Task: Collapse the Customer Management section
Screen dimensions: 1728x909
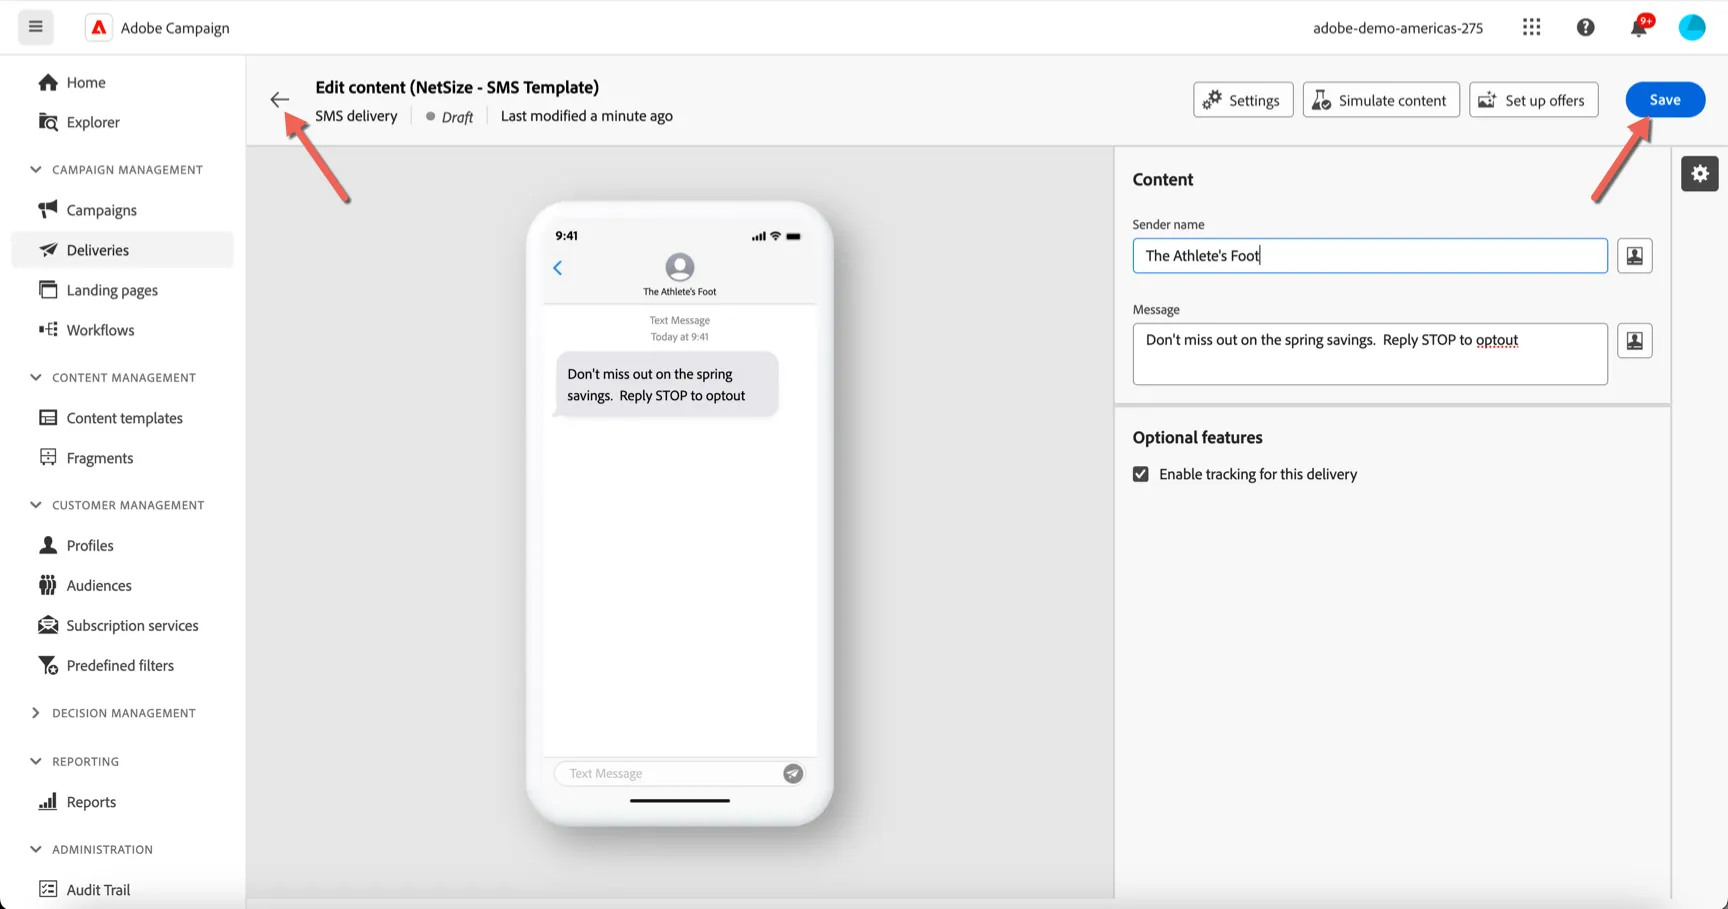Action: (x=36, y=505)
